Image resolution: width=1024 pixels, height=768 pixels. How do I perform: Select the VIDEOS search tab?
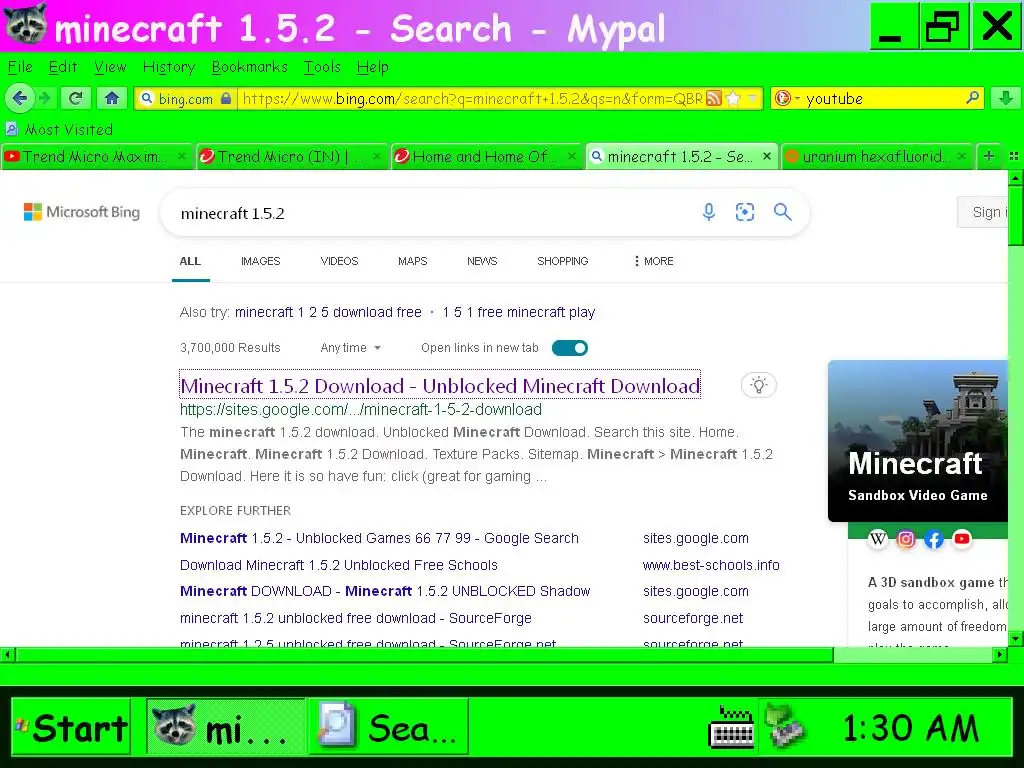339,261
